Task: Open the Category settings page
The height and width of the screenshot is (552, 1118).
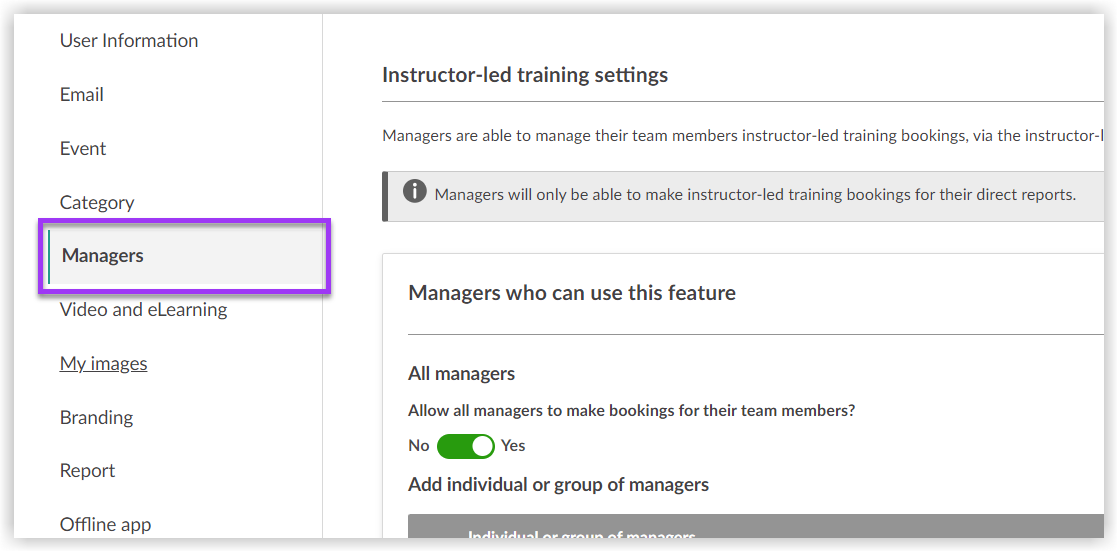Action: (97, 203)
